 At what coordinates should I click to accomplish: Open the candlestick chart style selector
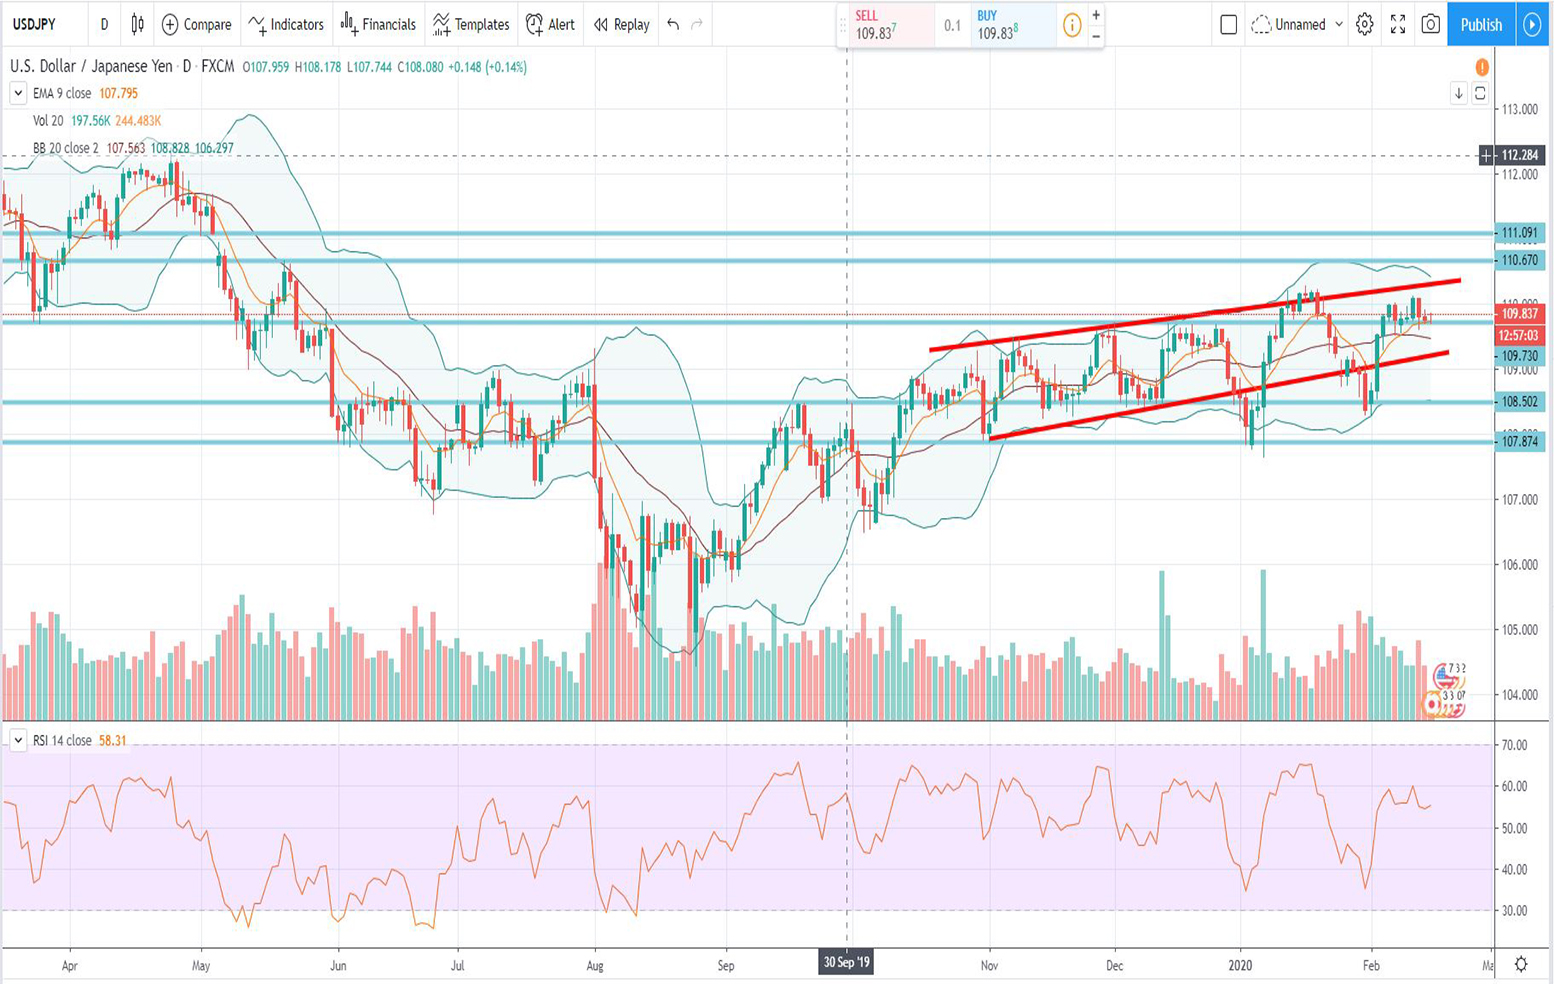137,25
